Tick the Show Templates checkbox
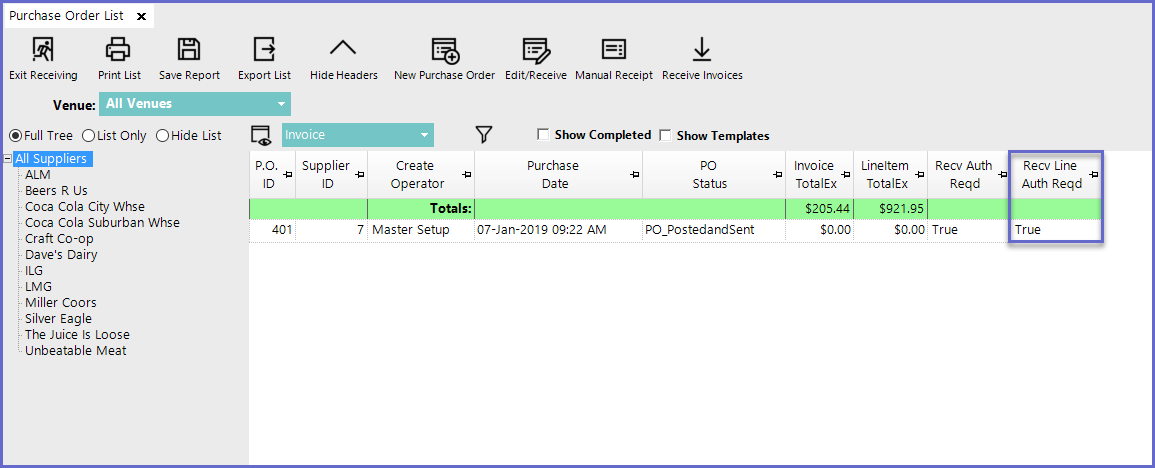Screen dimensions: 1155x468 (665, 135)
